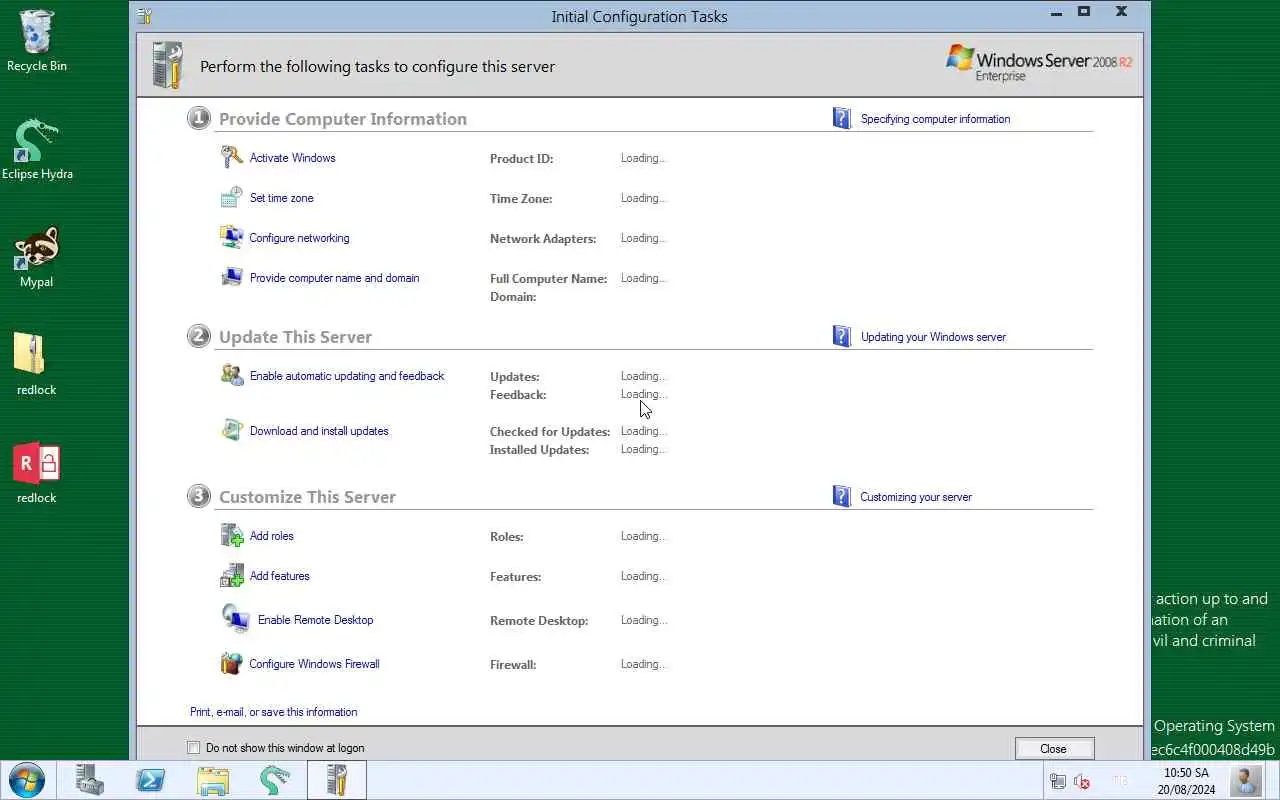
Task: Select the red redlock application icon
Action: coord(37,473)
